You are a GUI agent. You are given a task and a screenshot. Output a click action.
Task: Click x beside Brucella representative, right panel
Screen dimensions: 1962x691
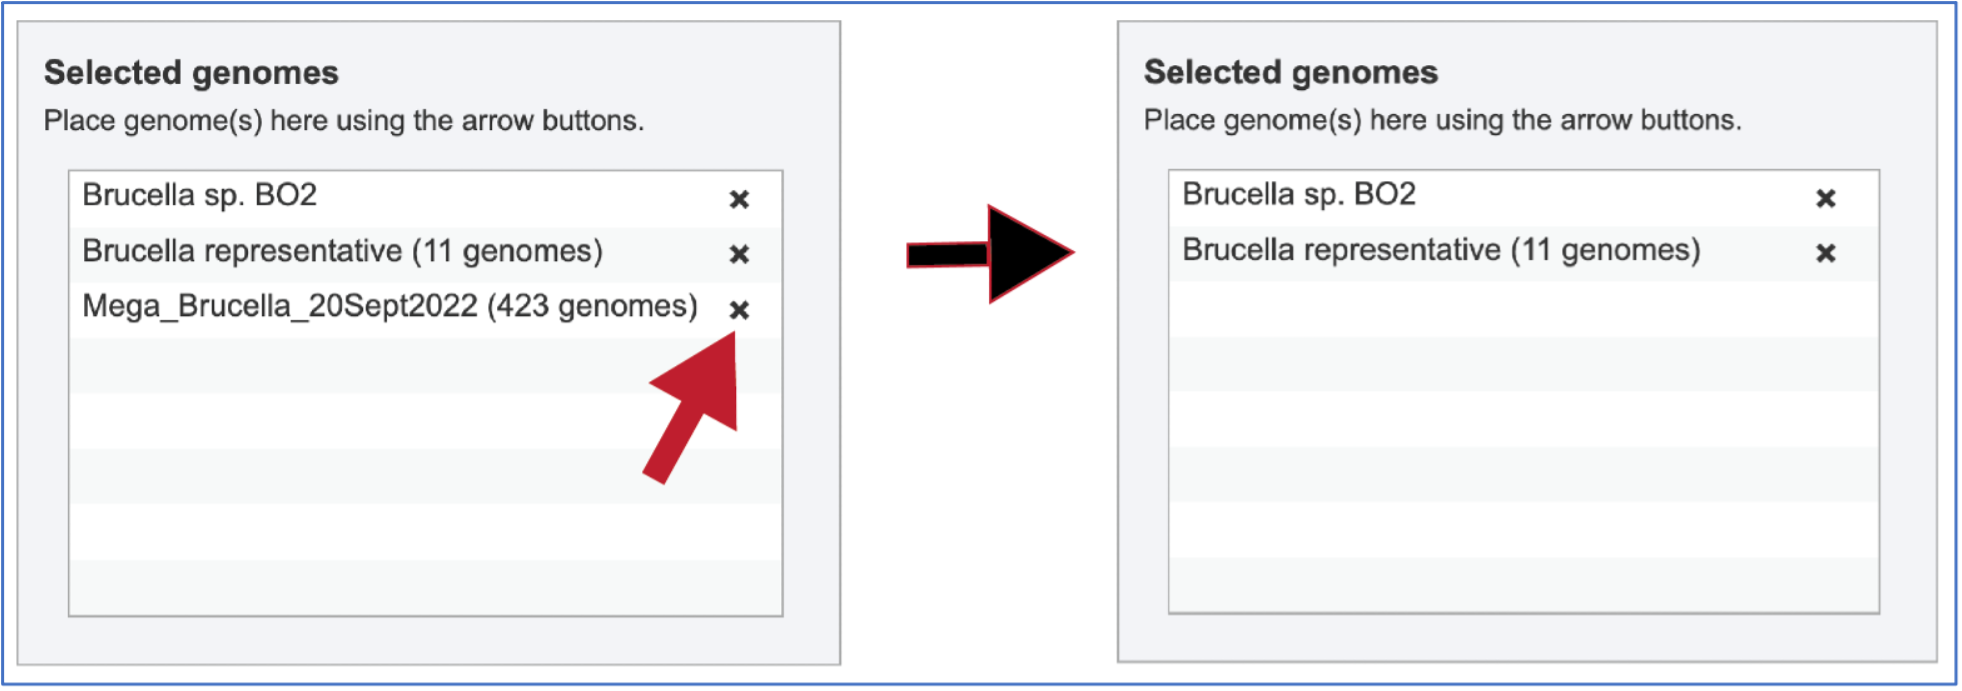[x=1826, y=253]
